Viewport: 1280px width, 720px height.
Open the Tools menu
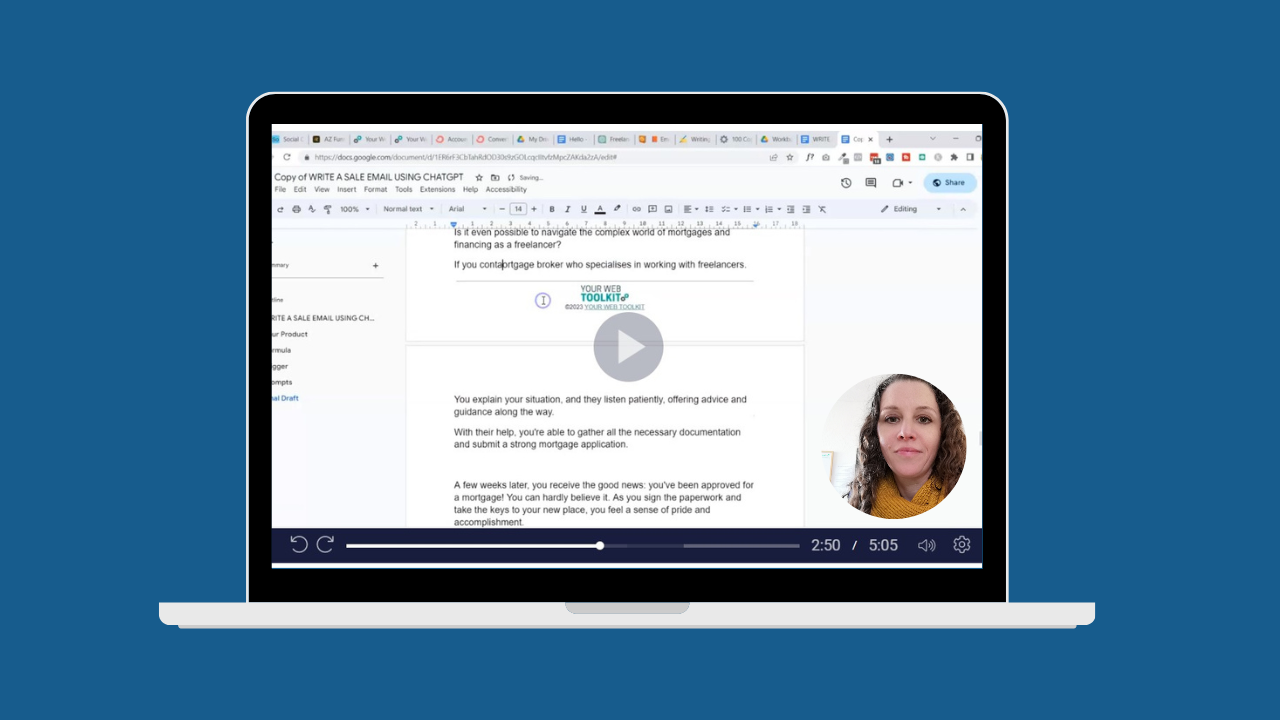pyautogui.click(x=403, y=189)
